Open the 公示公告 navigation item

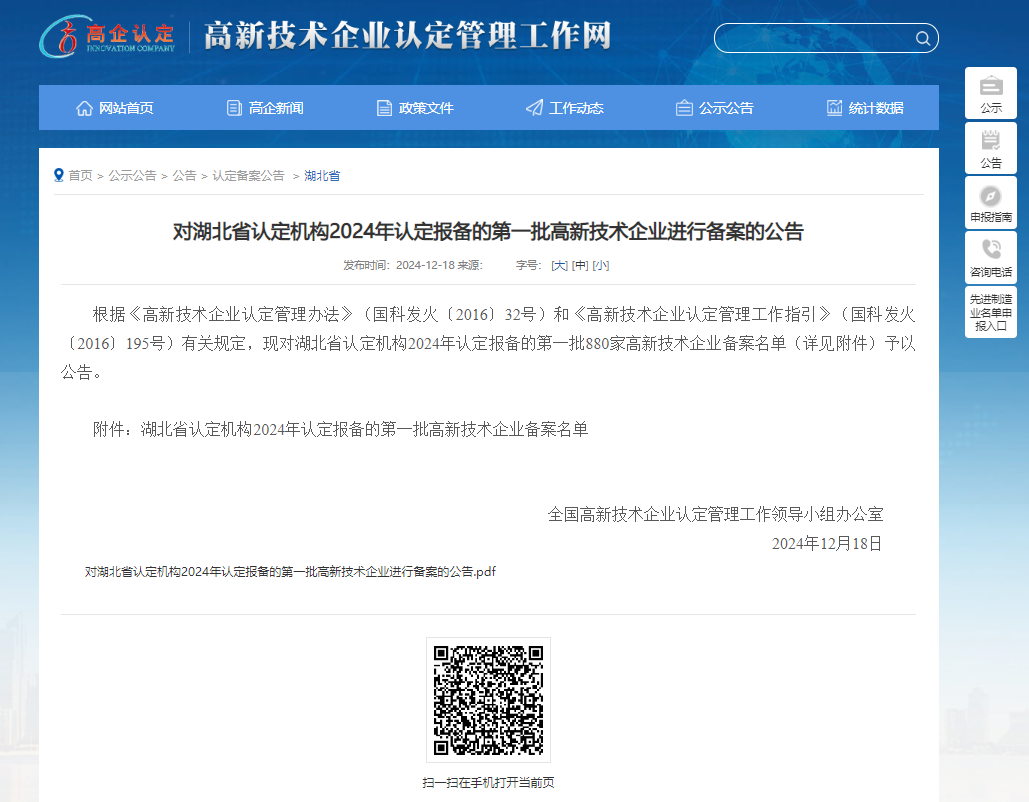[x=714, y=108]
